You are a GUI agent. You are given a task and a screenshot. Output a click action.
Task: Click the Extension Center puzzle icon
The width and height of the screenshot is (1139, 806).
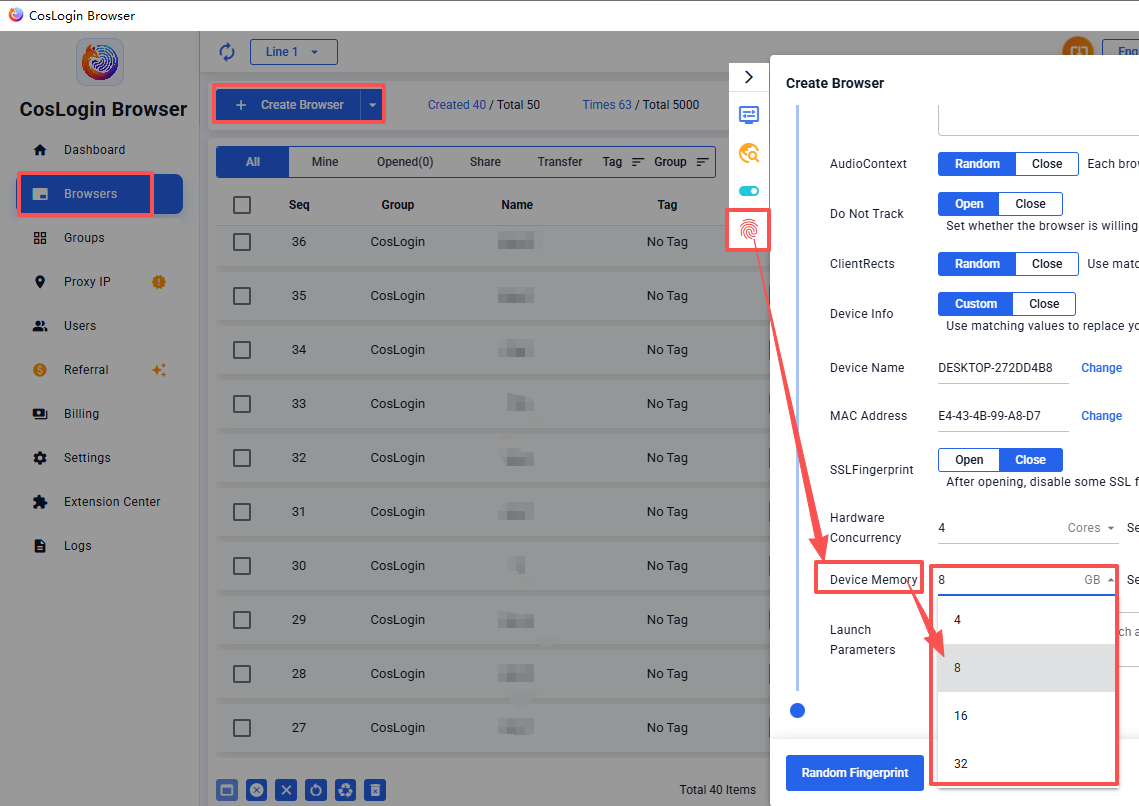40,502
